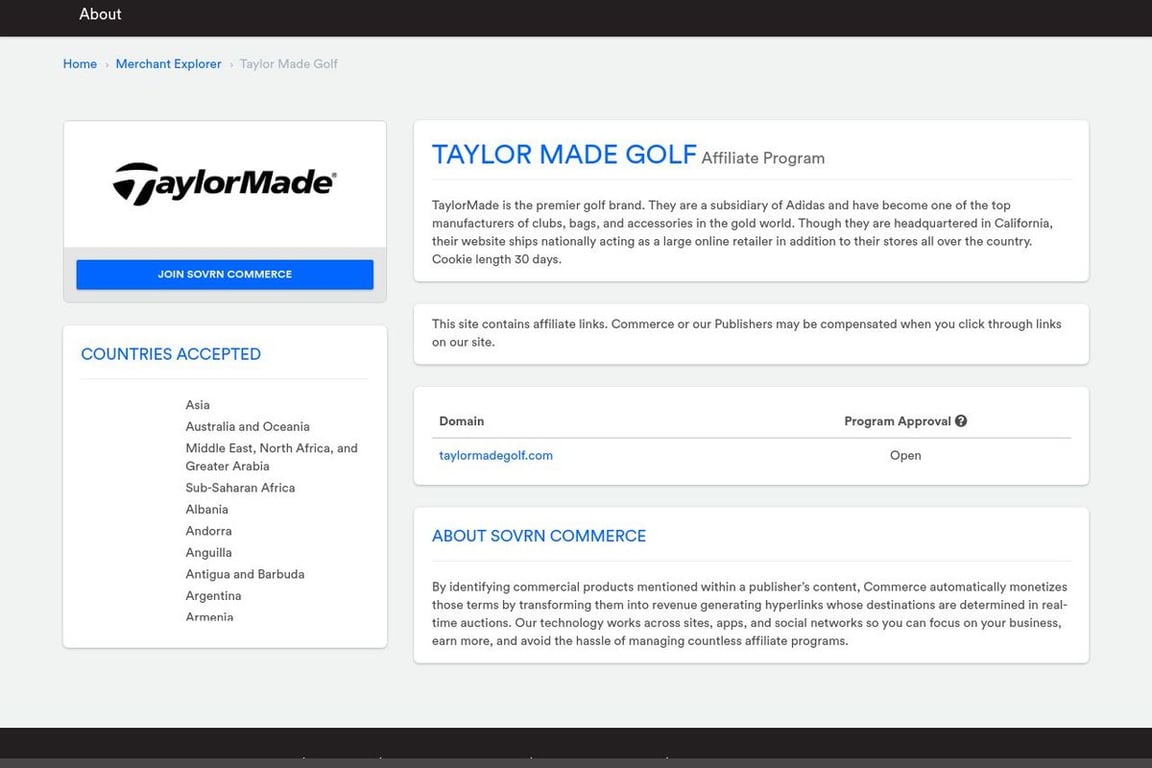Select Andorra in the countries list

pyautogui.click(x=209, y=531)
